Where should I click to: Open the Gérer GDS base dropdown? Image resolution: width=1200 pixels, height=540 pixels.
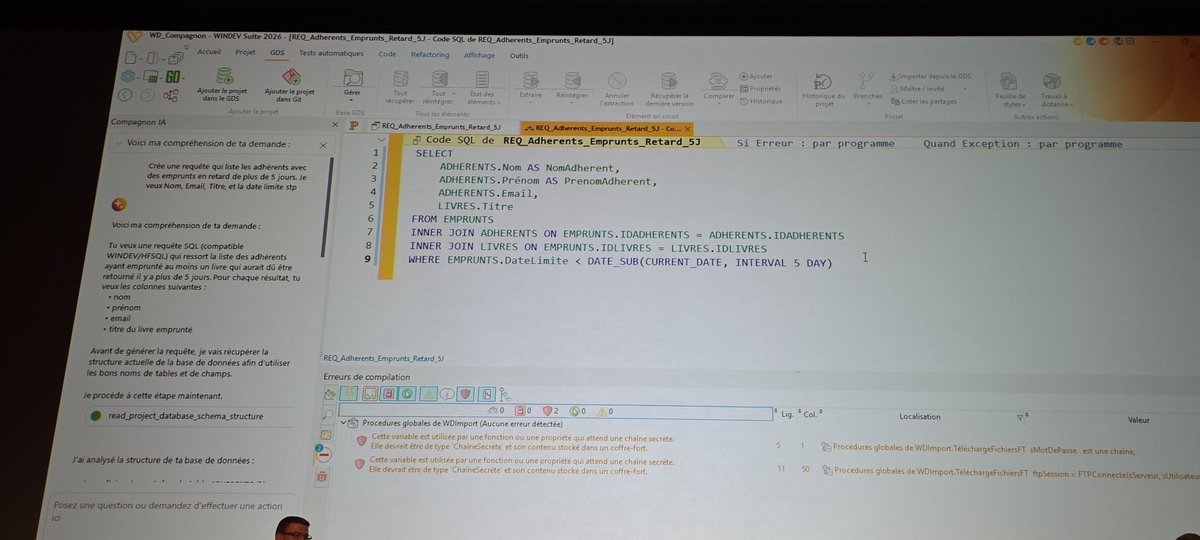pyautogui.click(x=352, y=85)
